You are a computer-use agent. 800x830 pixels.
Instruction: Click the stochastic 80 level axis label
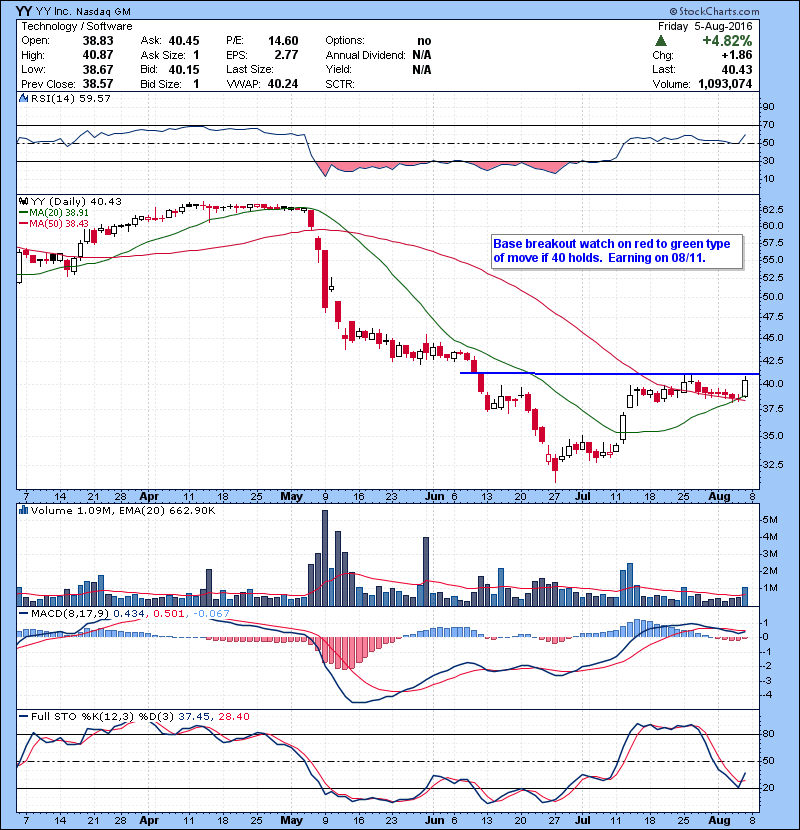click(x=768, y=734)
